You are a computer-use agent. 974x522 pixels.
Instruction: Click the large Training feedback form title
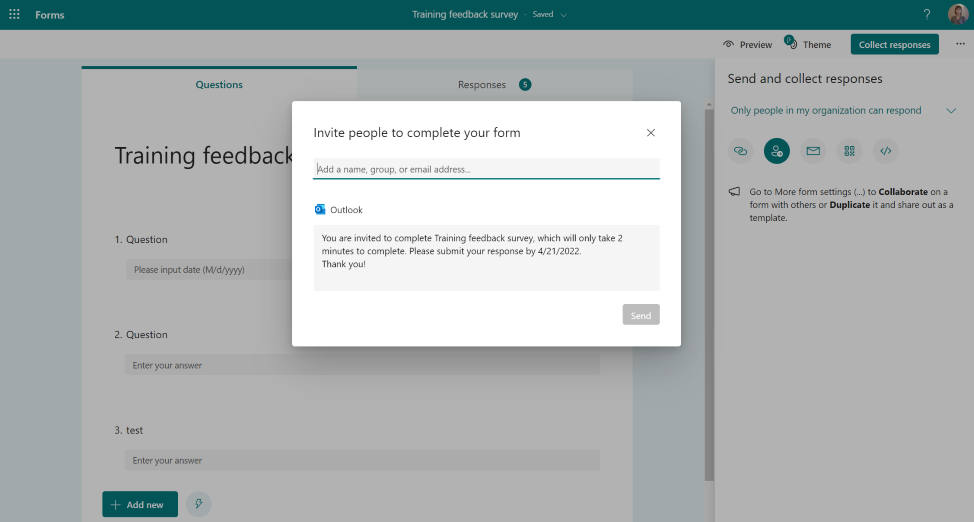[x=203, y=155]
